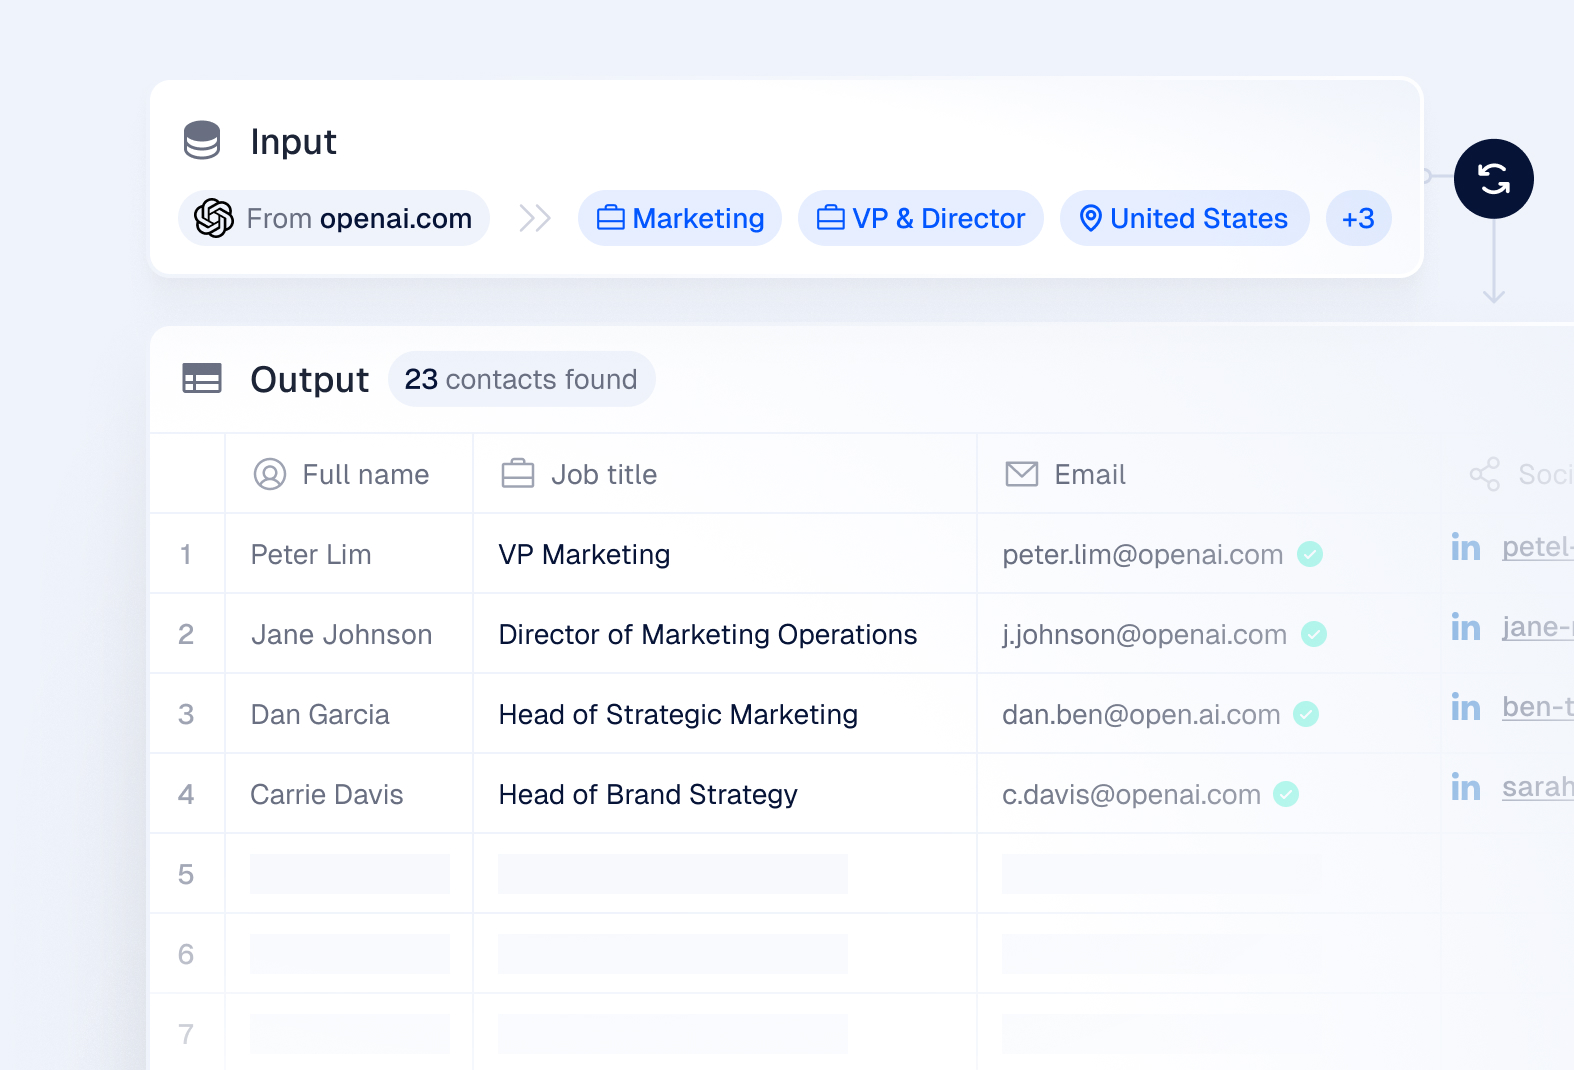Click verified checkmark beside peter.lim@openai.com
The image size is (1574, 1070).
click(1310, 554)
